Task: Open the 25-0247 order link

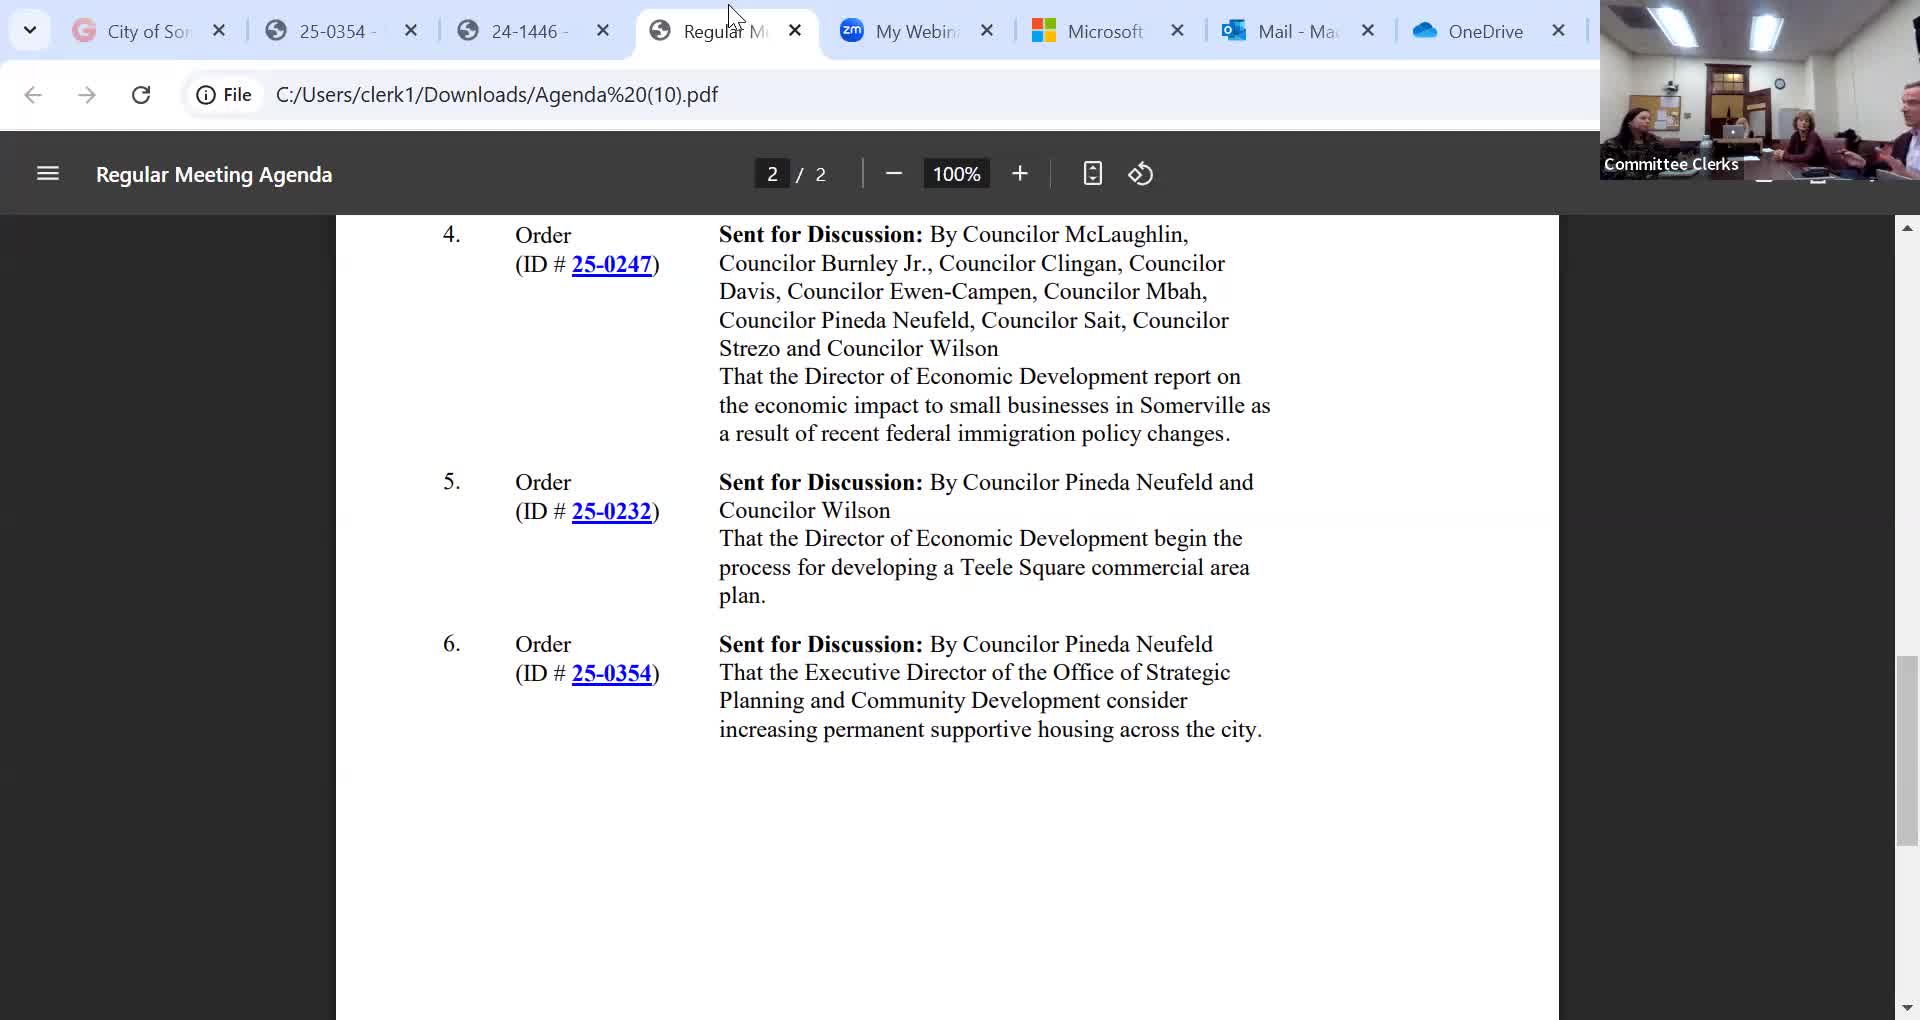Action: click(611, 264)
